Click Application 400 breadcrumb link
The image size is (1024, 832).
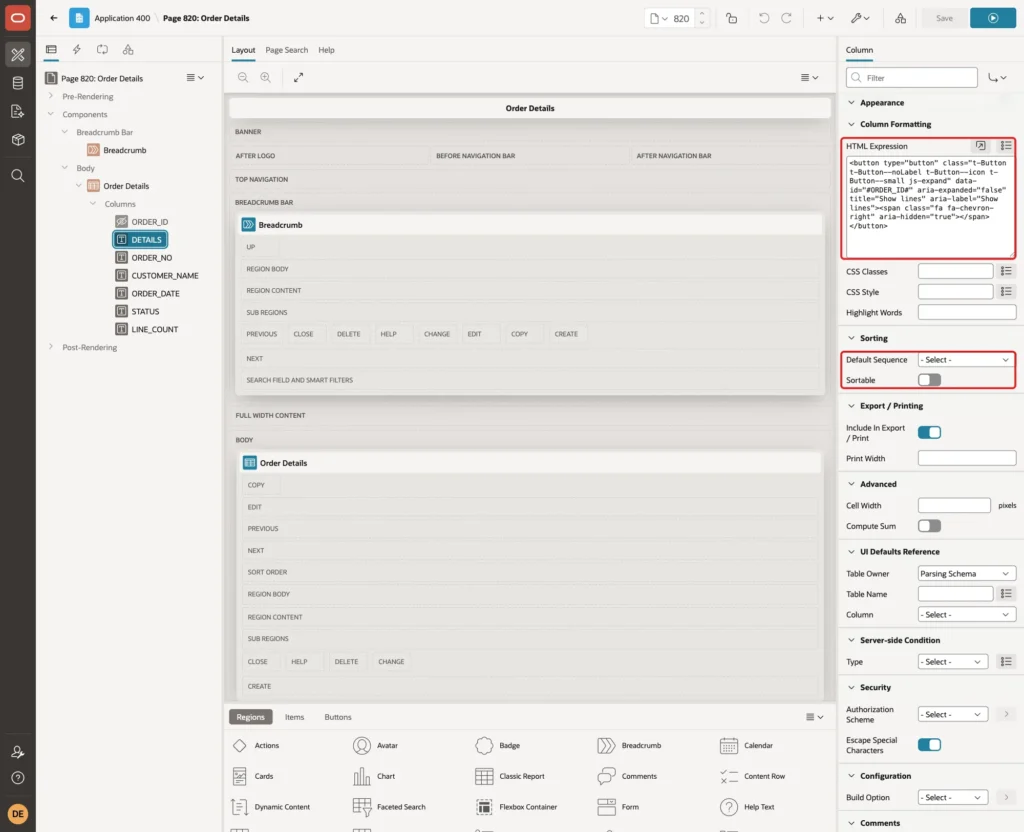122,18
